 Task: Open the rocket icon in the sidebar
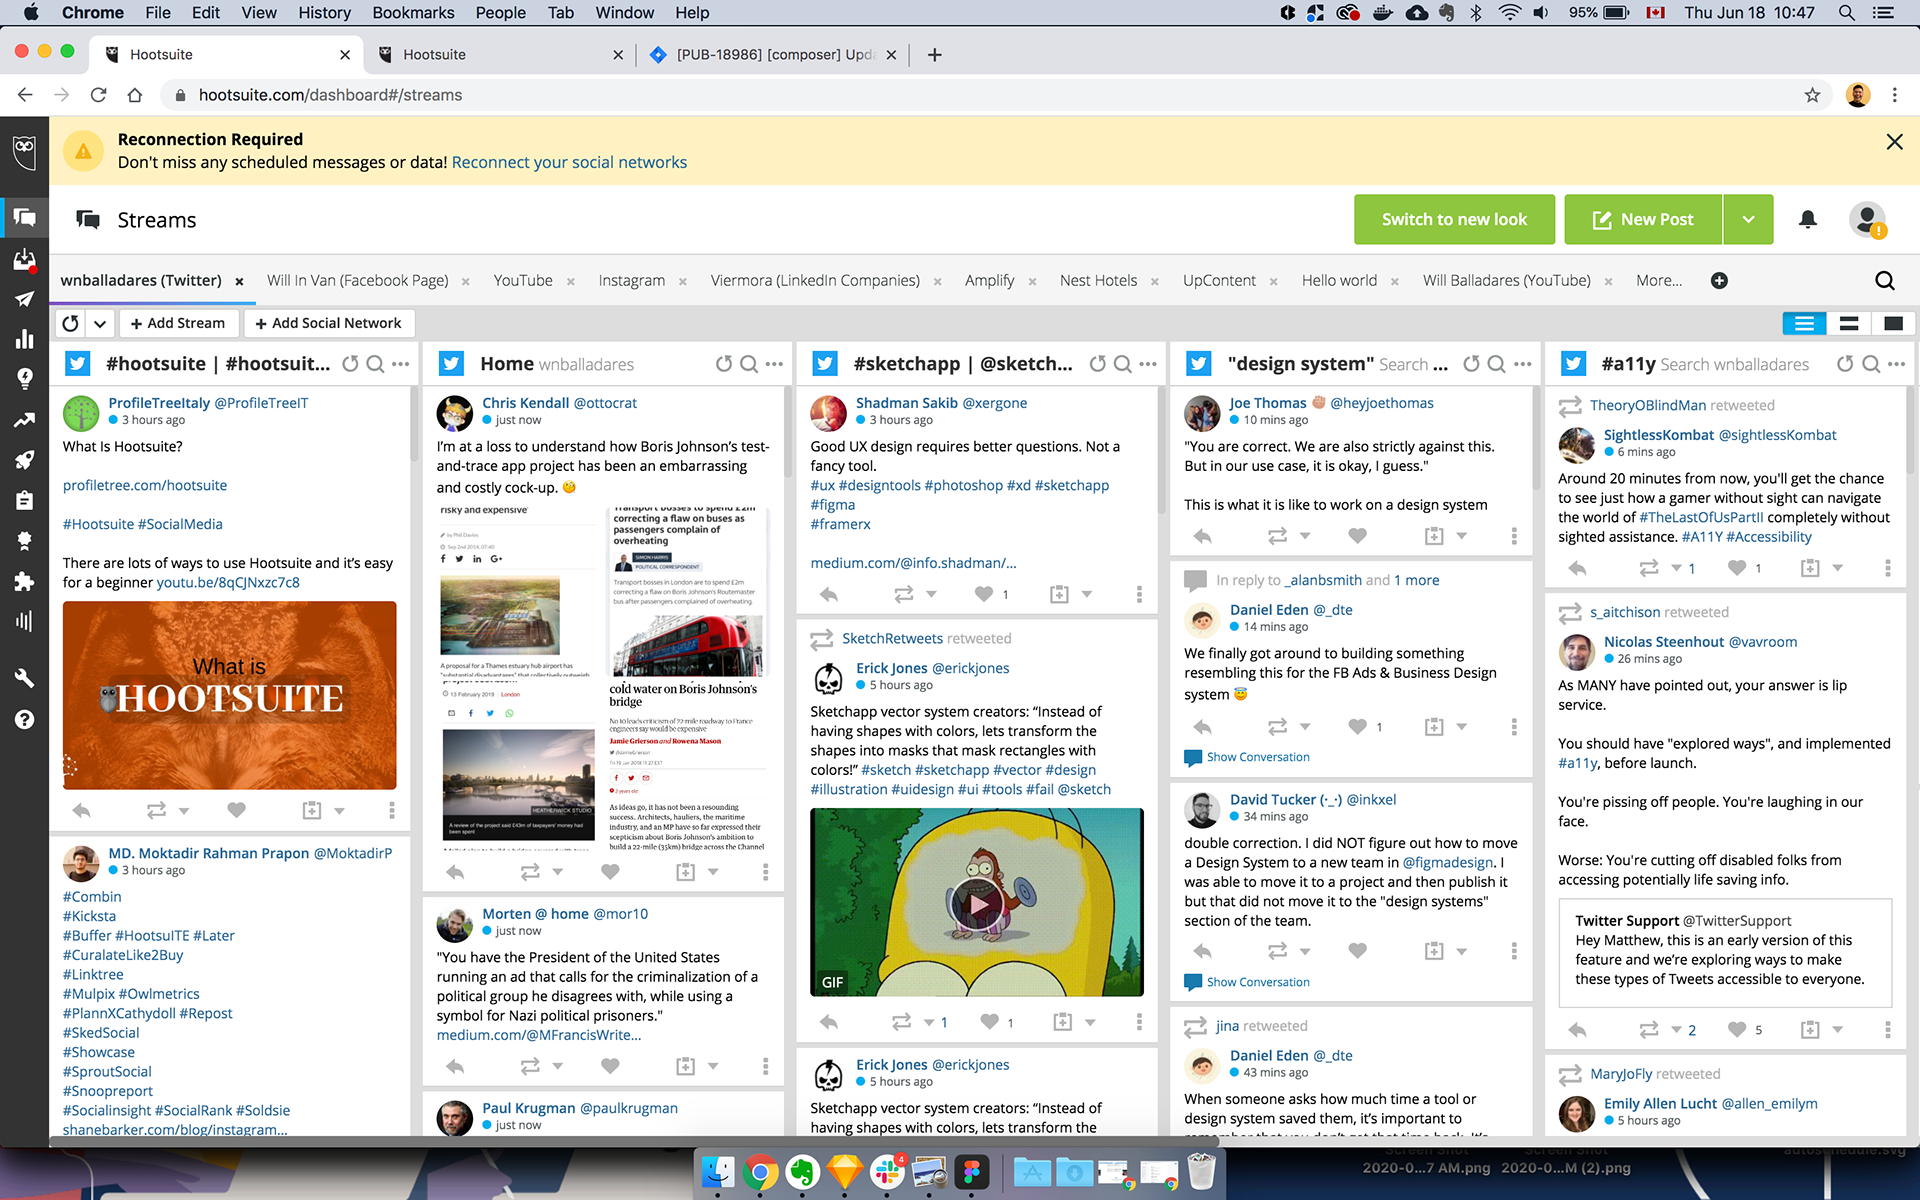pos(24,459)
